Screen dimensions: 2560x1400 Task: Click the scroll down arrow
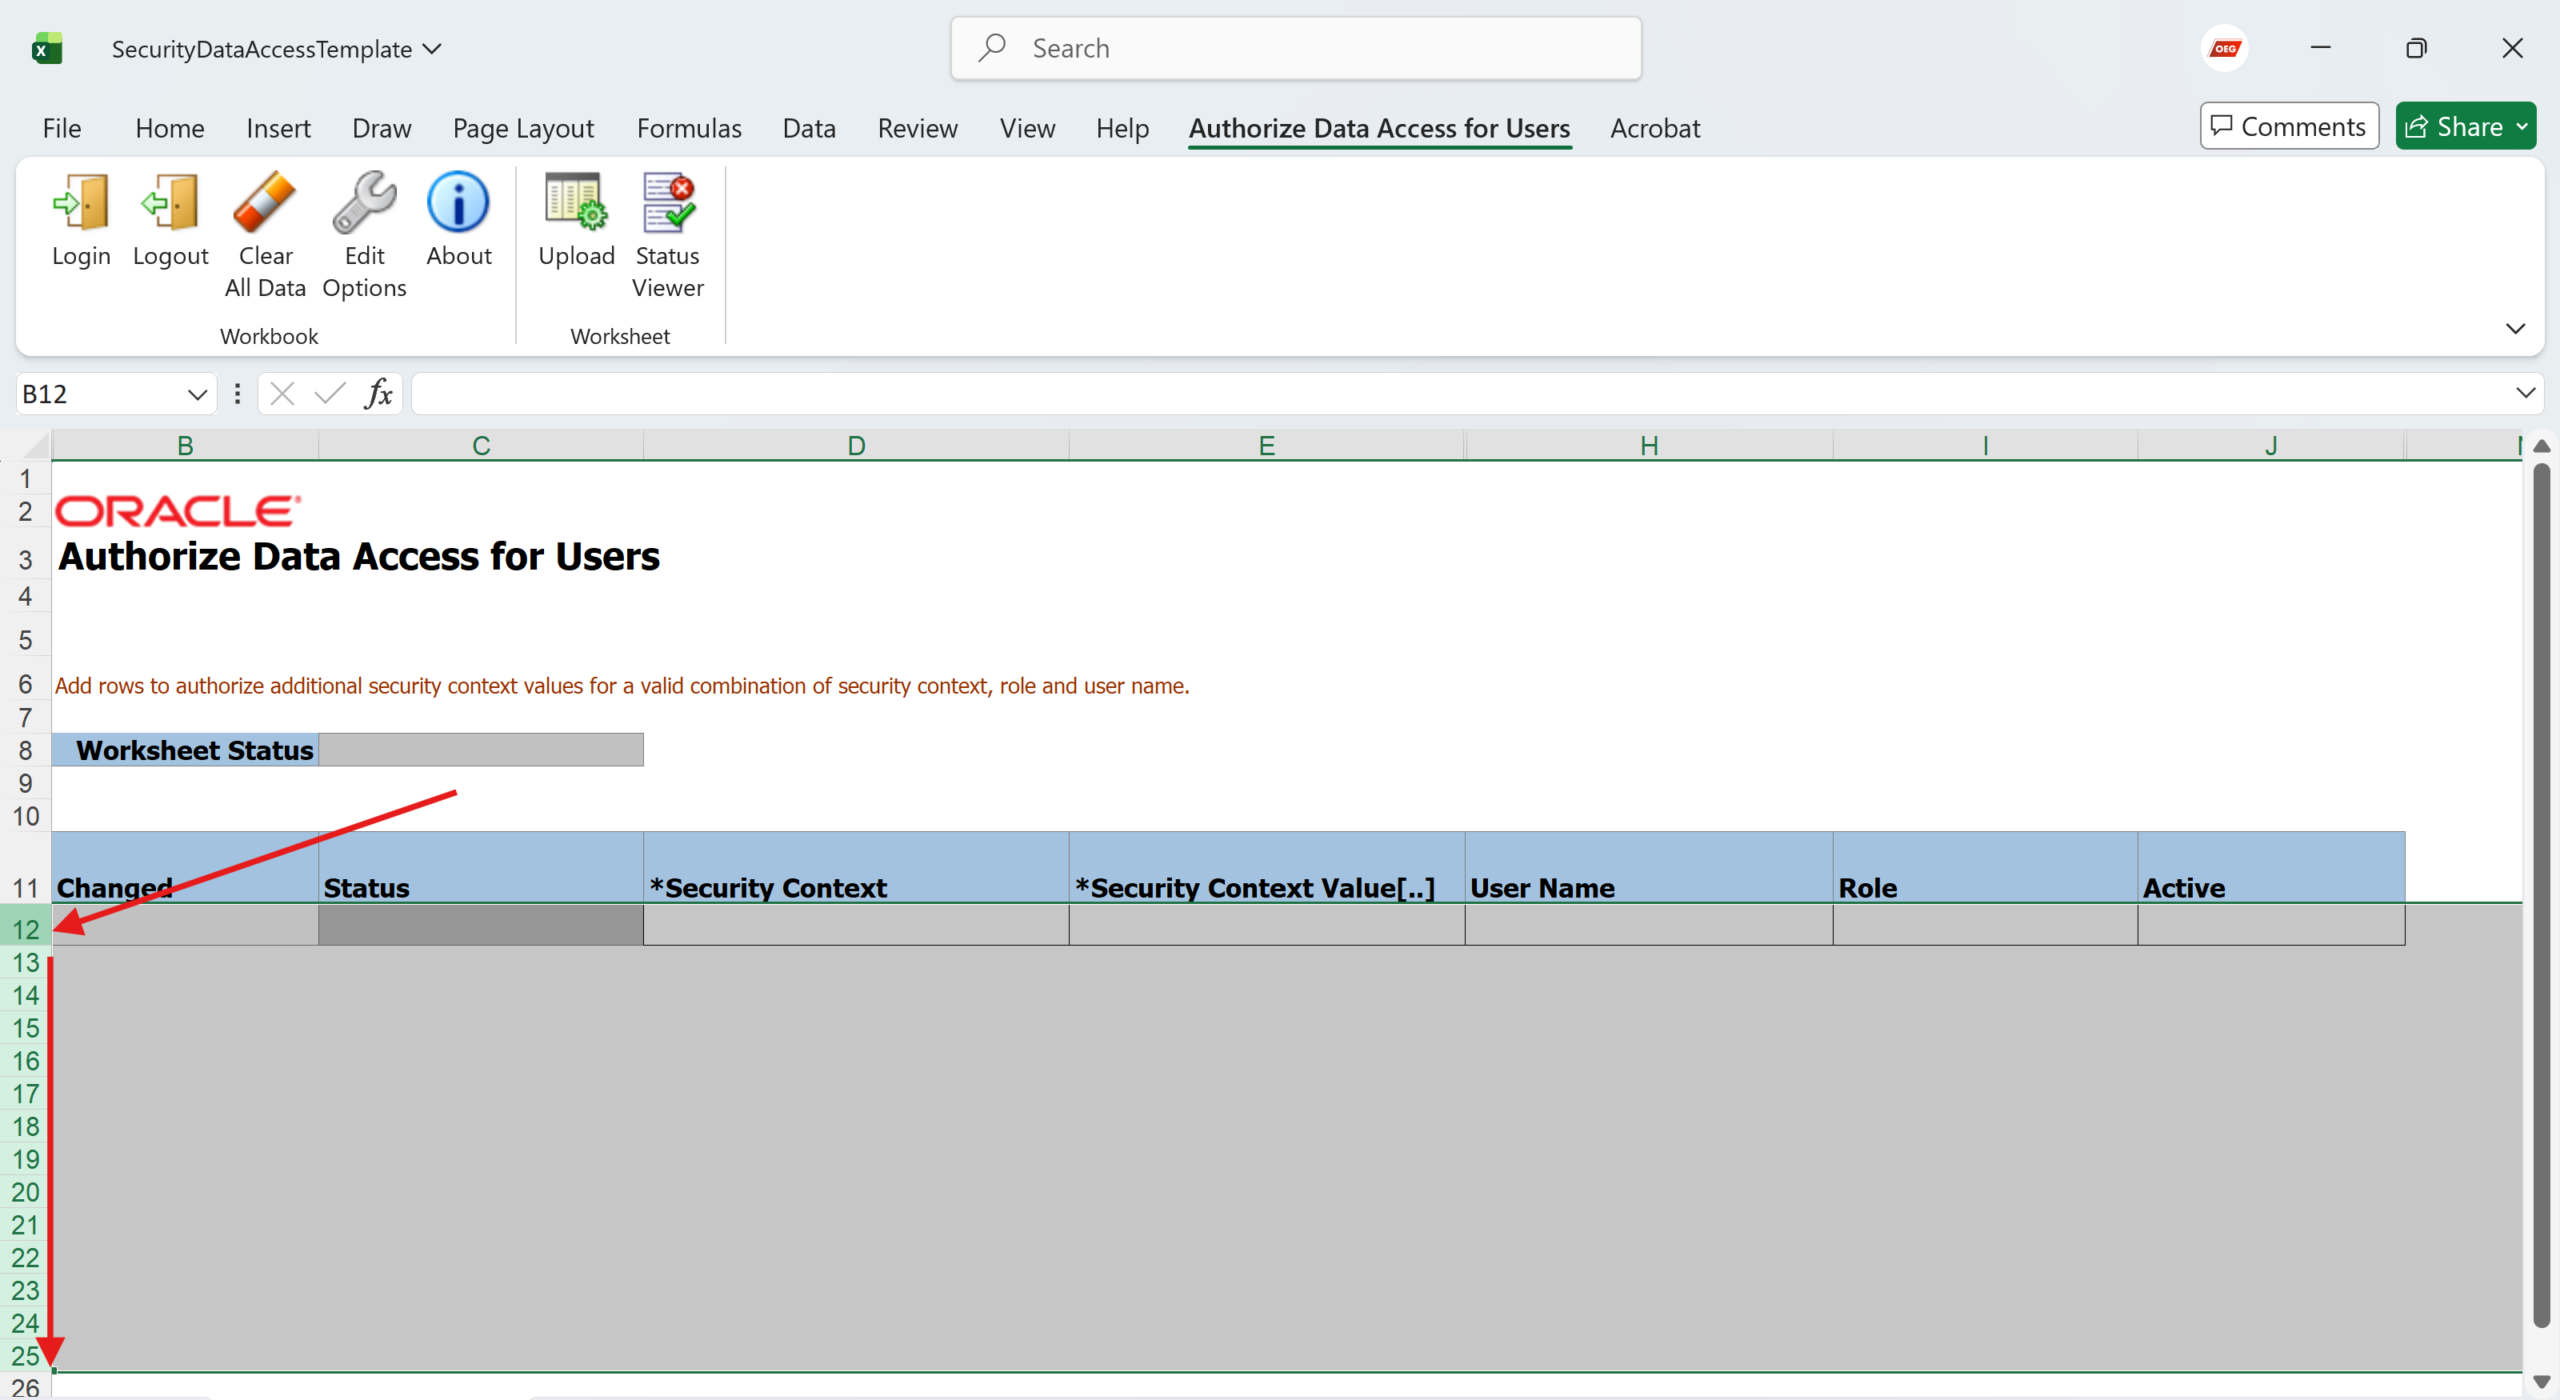point(2541,1382)
